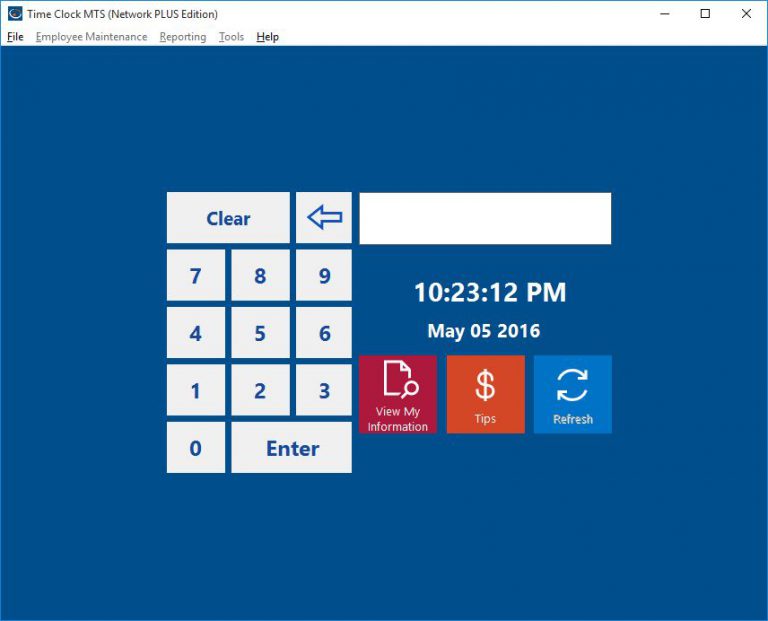Click the Clear keypad button

[x=228, y=217]
